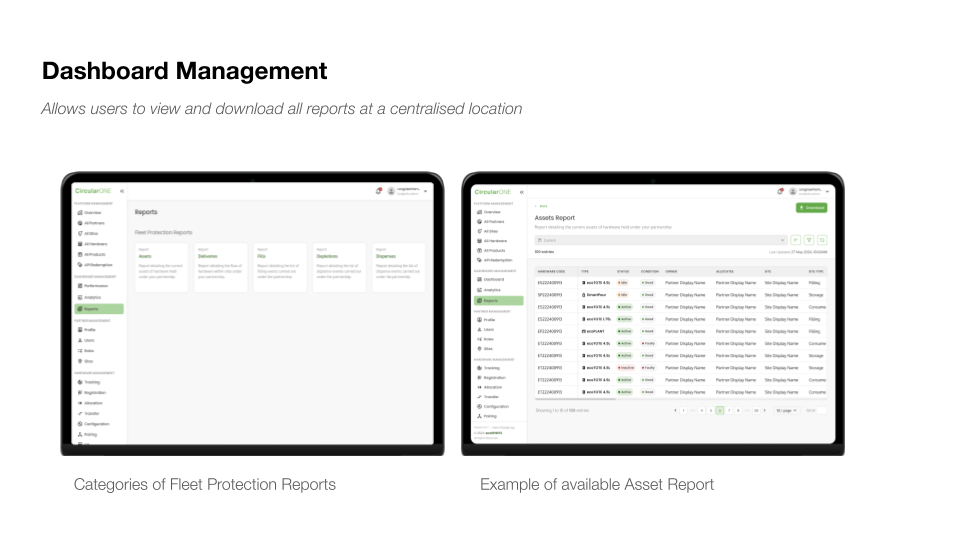Select Configuration in the Reports screen sidebar

coord(93,424)
